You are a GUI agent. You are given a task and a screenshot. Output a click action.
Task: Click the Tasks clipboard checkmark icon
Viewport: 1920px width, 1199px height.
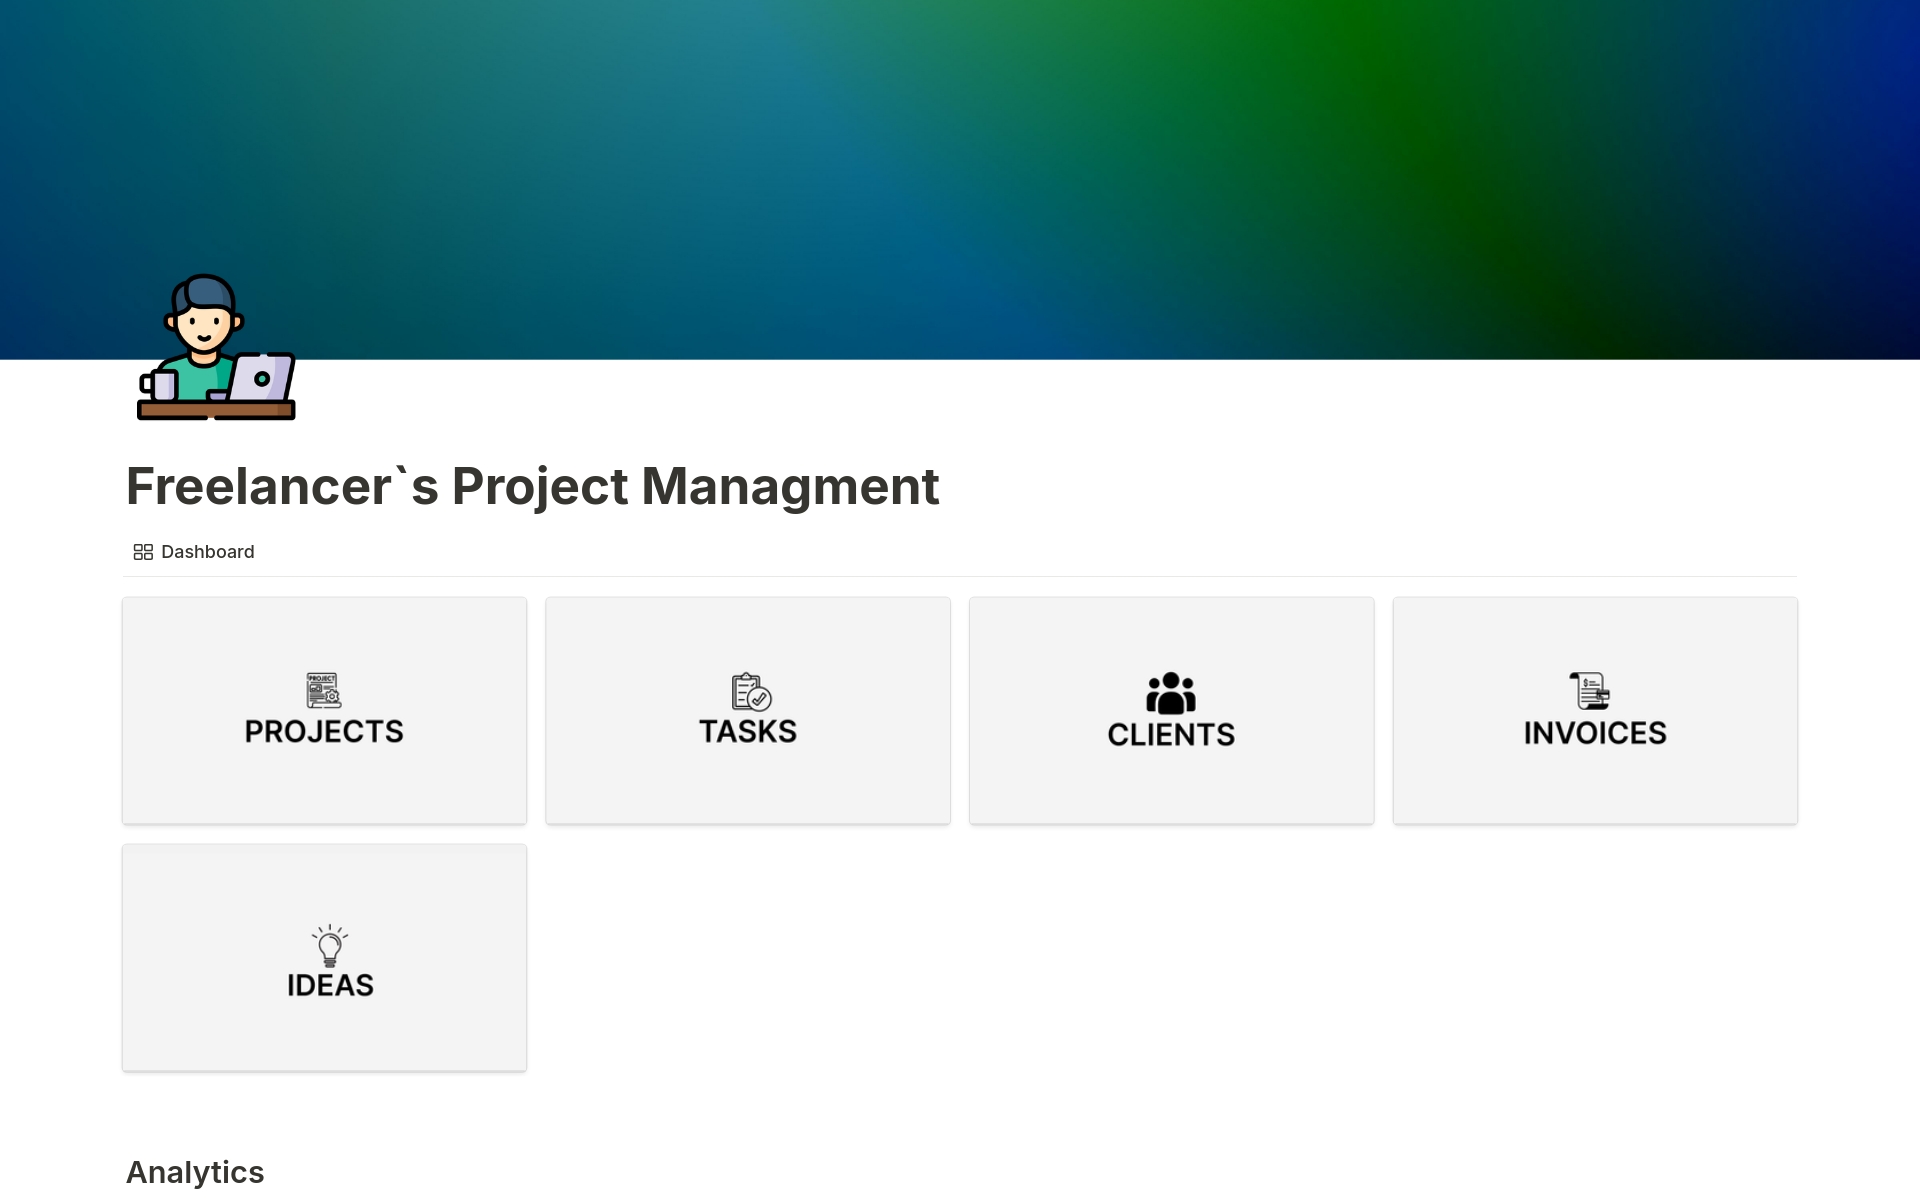click(x=750, y=691)
